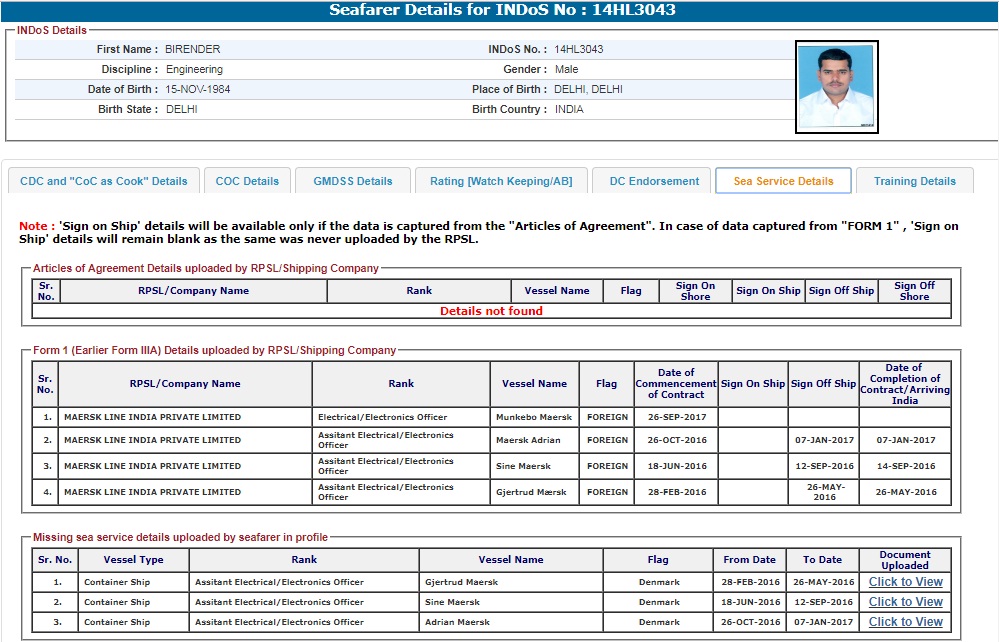This screenshot has width=999, height=642.
Task: Click the Document Uploaded column header
Action: point(905,560)
